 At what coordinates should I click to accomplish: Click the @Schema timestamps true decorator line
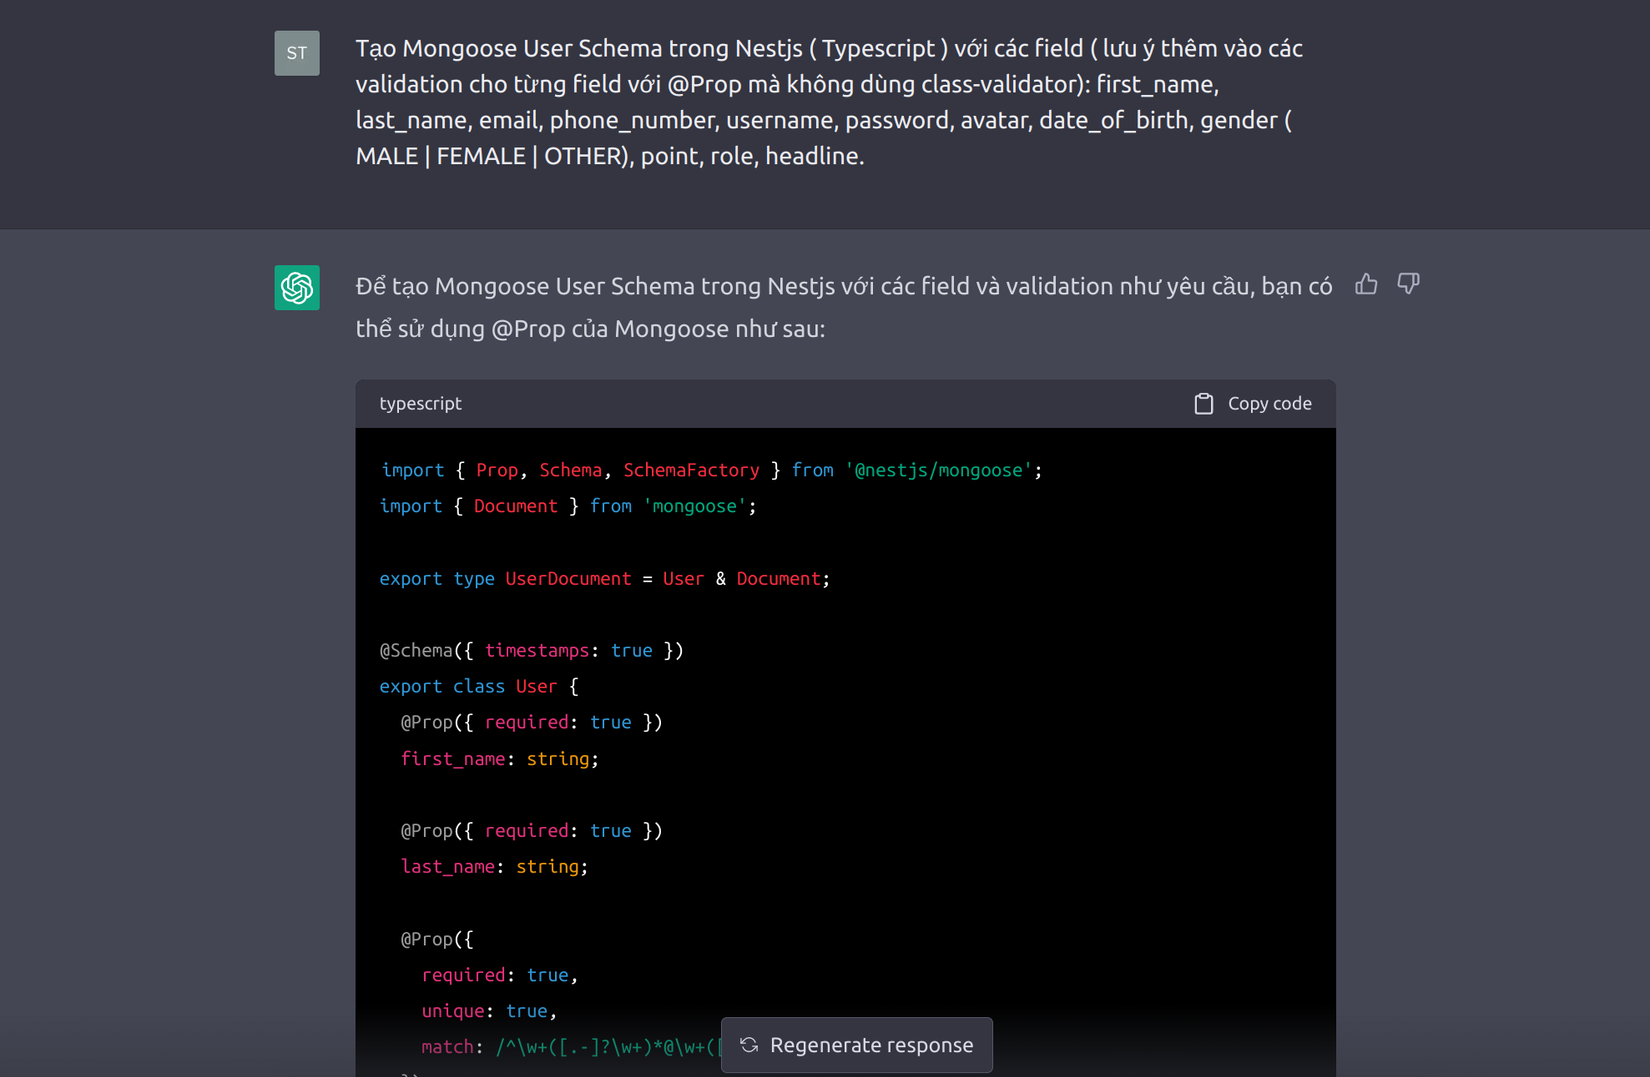coord(532,650)
